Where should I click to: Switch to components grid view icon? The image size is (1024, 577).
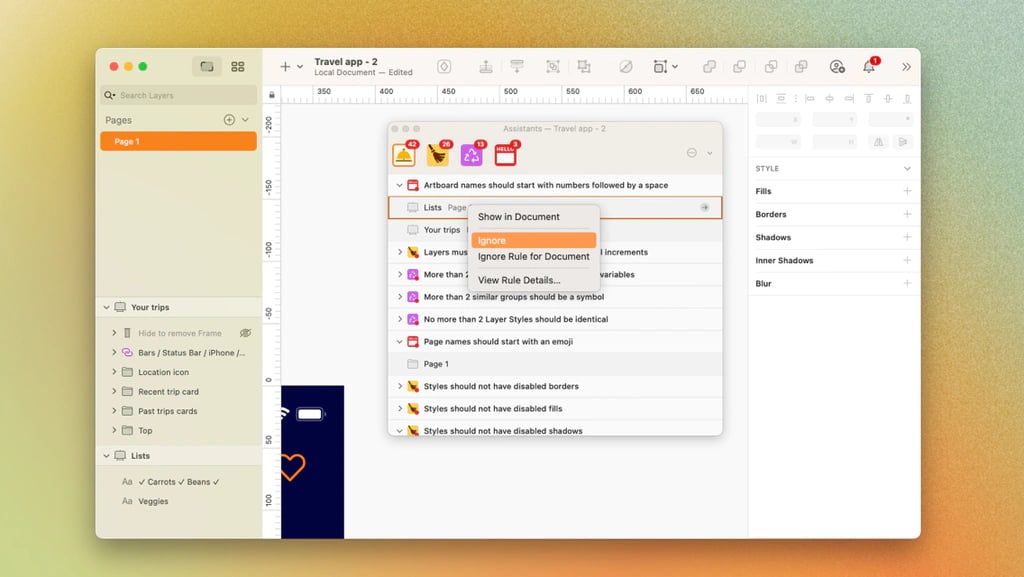click(x=237, y=67)
